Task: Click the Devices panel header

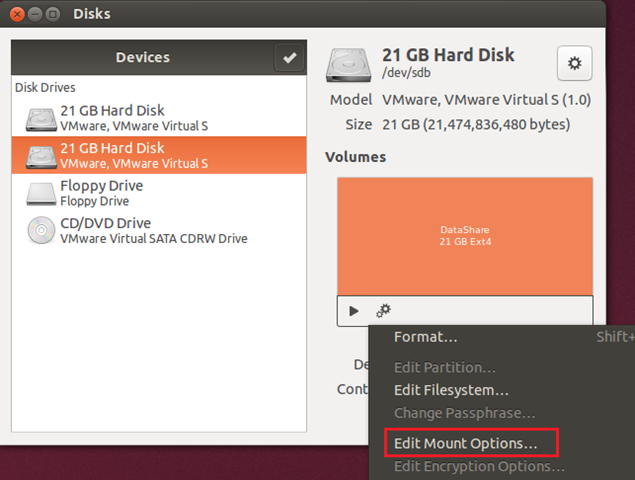Action: pos(142,58)
